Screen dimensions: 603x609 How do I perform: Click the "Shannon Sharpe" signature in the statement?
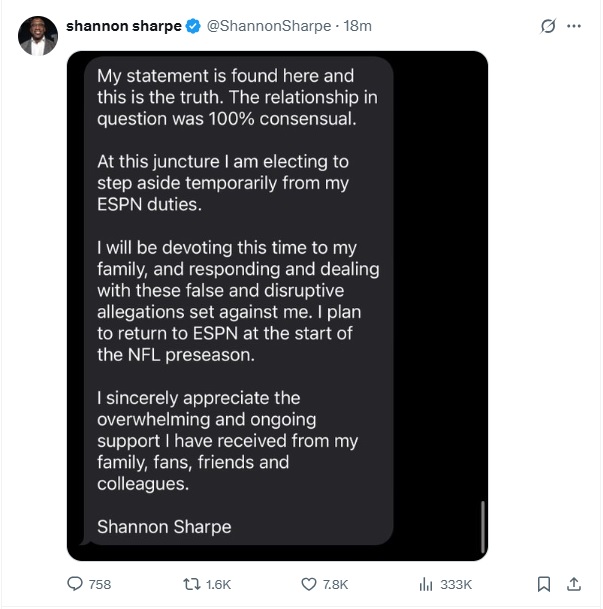point(163,526)
